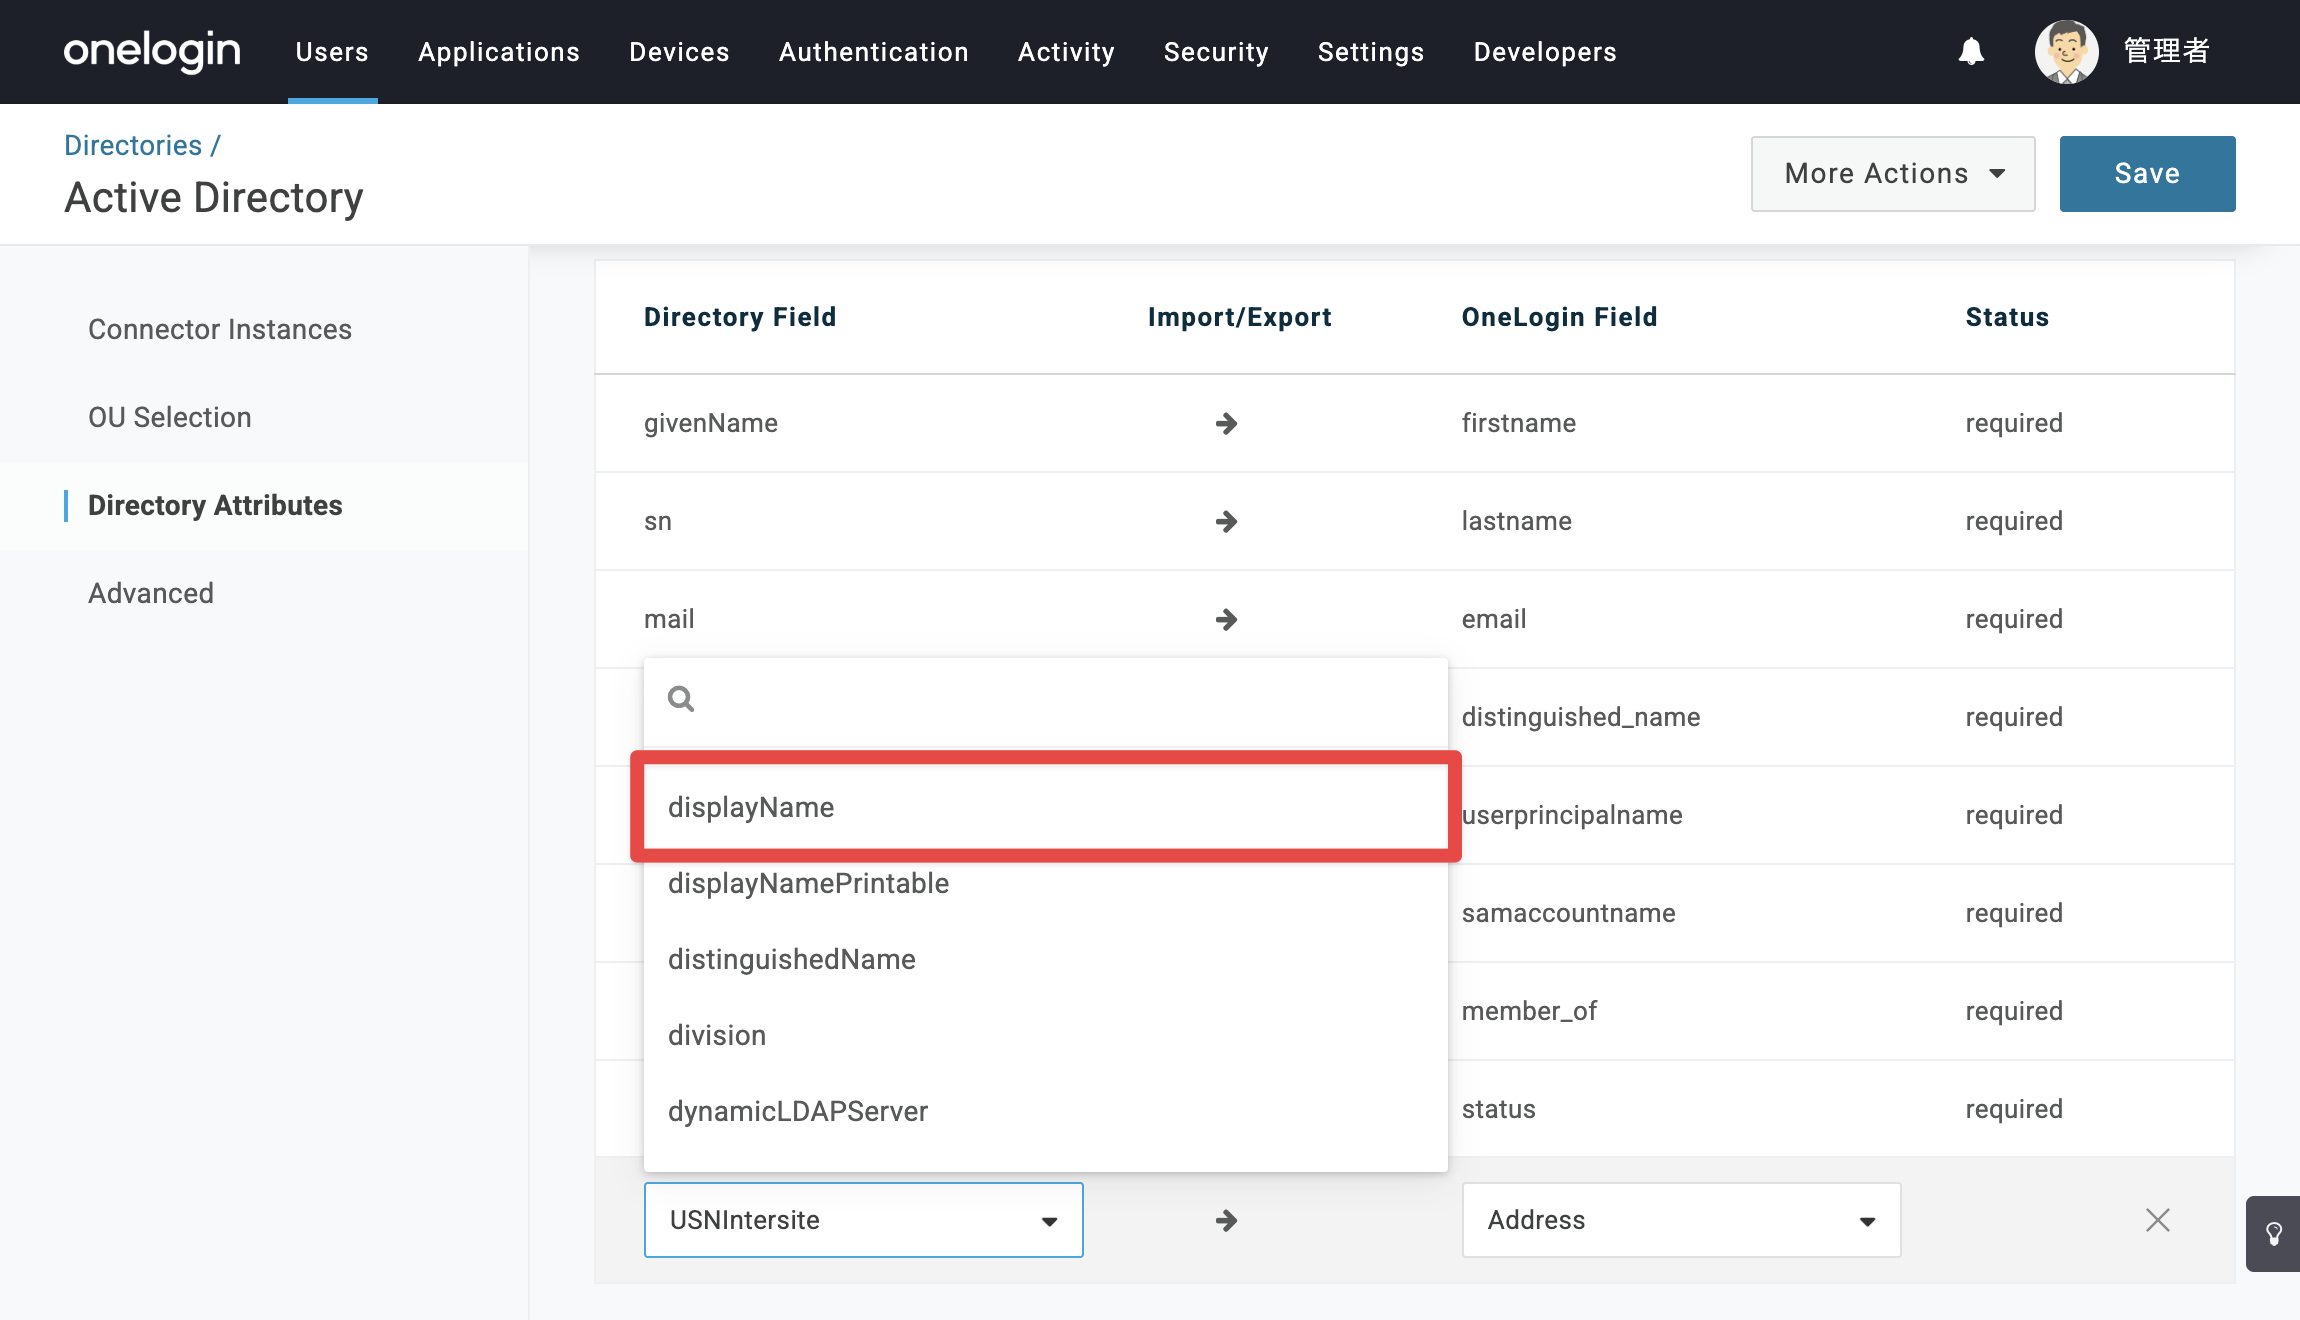Viewport: 2300px width, 1320px height.
Task: Open the Authentication menu
Action: click(x=874, y=52)
